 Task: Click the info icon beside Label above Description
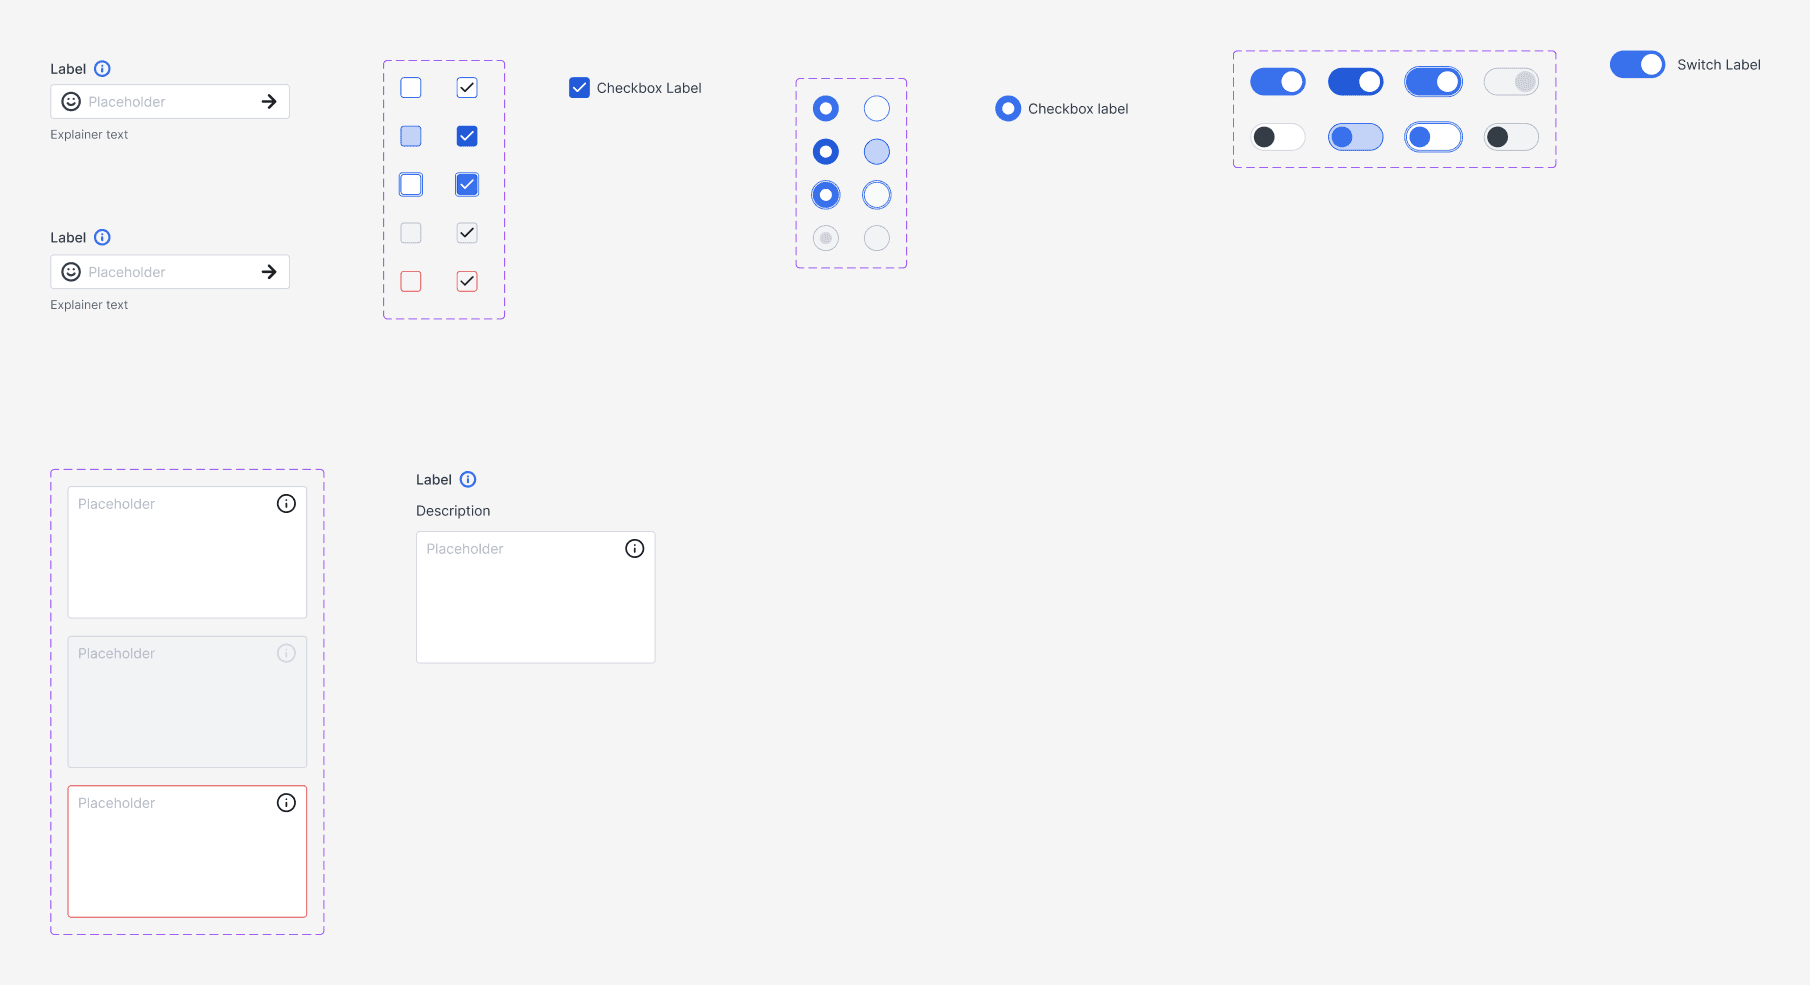[468, 480]
